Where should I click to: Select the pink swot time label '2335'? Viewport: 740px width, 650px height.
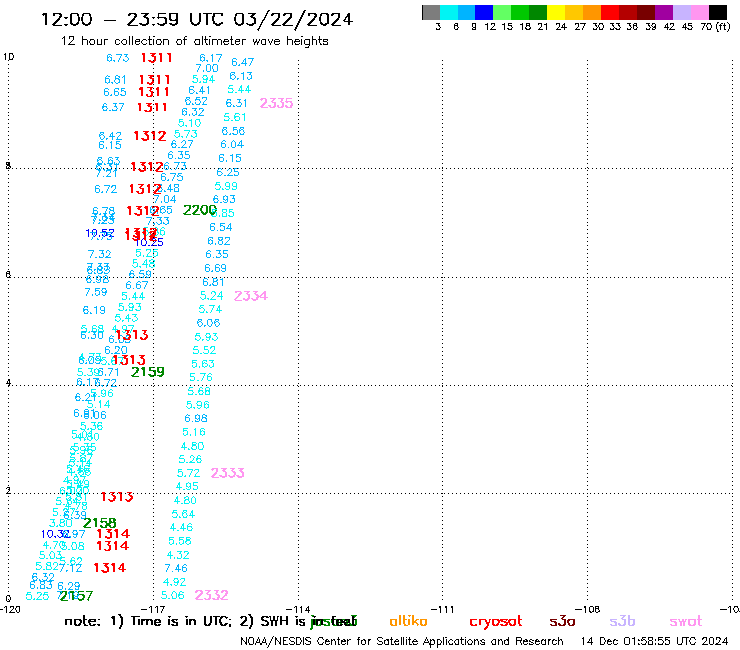click(x=277, y=103)
